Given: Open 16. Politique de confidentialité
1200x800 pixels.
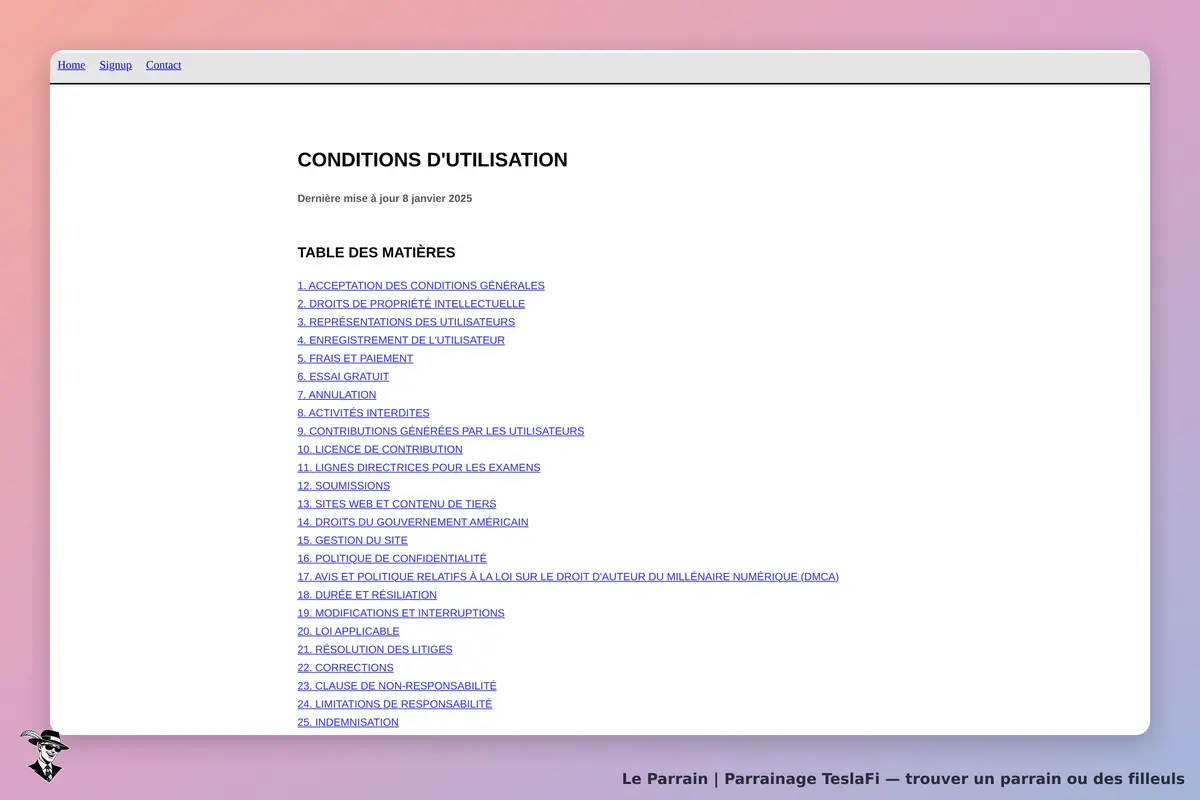Looking at the screenshot, I should (x=392, y=558).
